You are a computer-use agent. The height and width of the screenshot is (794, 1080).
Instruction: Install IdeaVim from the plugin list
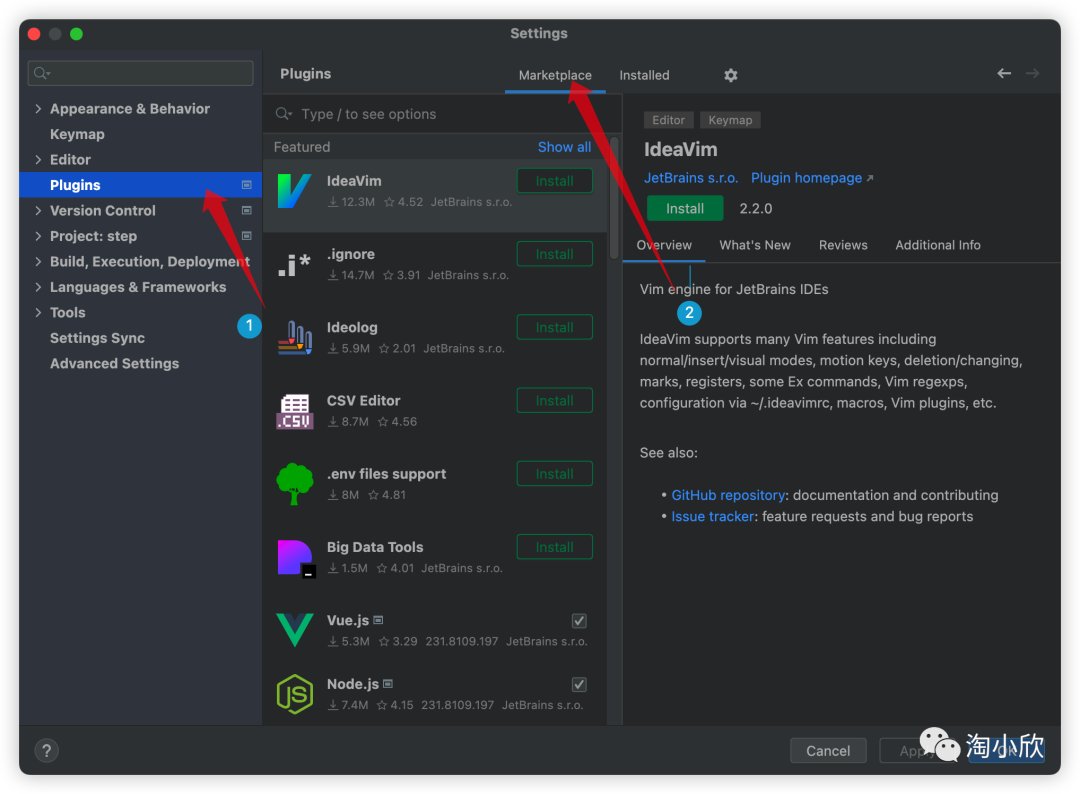pos(554,181)
